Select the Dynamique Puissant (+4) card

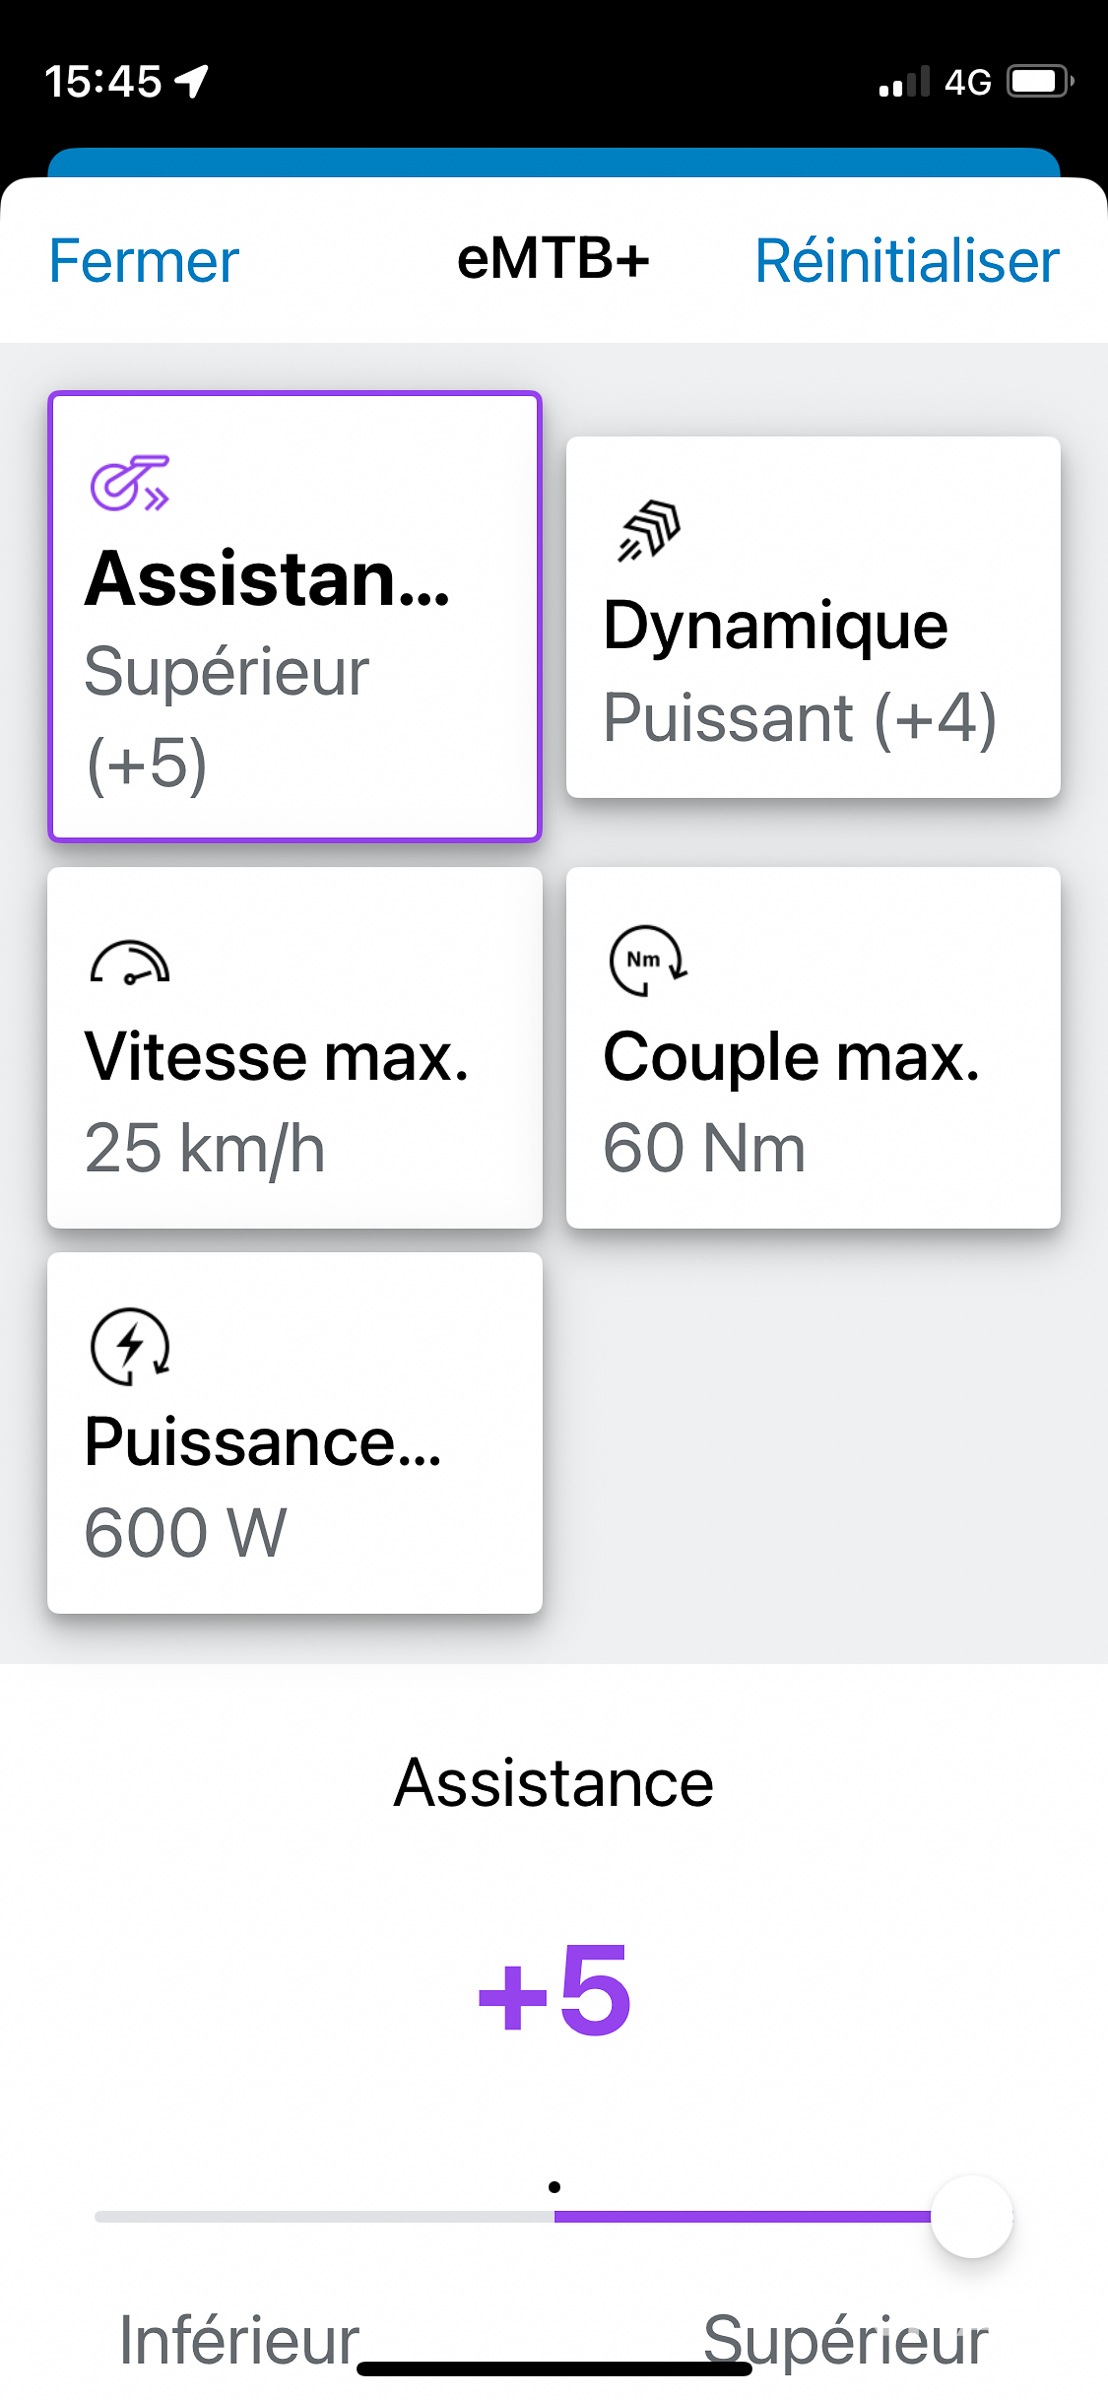coord(813,617)
